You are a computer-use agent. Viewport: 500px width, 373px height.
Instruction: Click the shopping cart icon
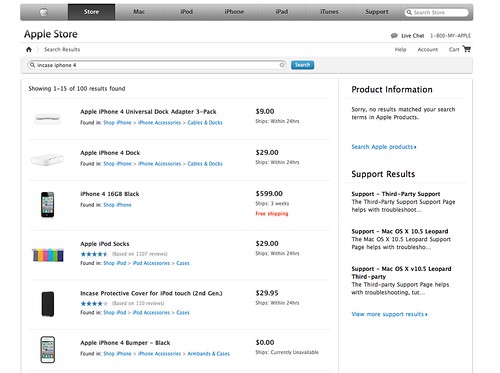(x=467, y=49)
